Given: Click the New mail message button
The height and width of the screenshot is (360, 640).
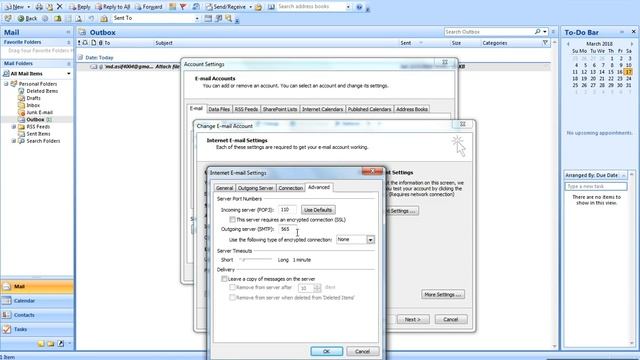Looking at the screenshot, I should [x=14, y=7].
